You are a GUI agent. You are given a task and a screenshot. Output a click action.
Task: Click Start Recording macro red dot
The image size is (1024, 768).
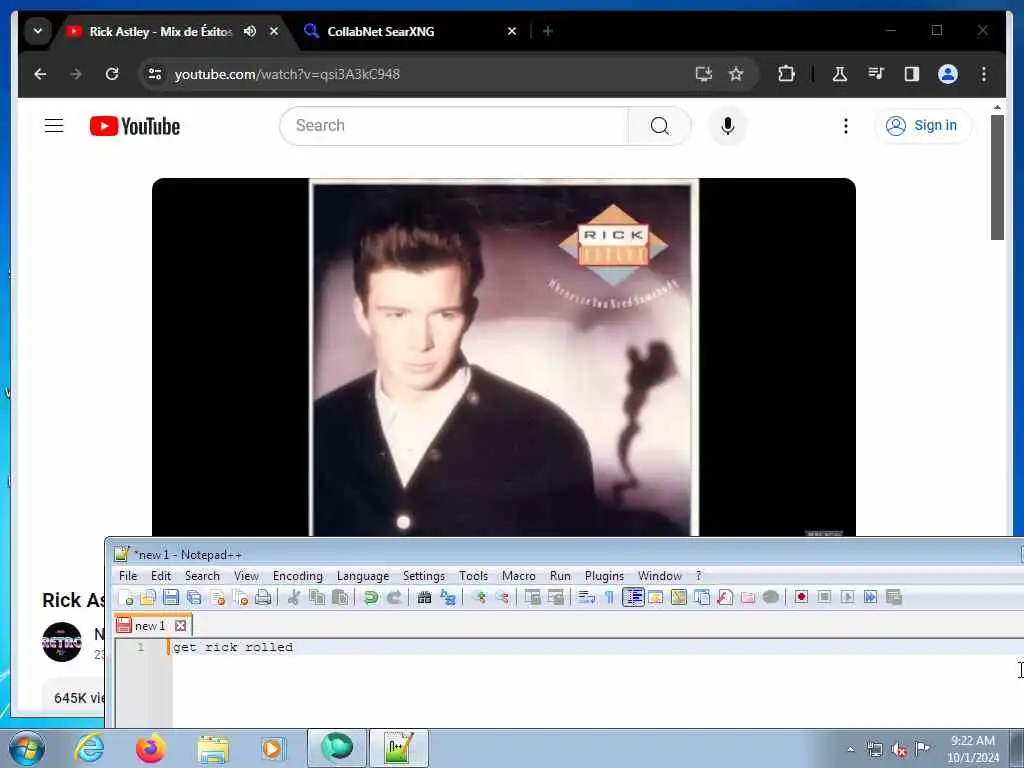pyautogui.click(x=801, y=597)
